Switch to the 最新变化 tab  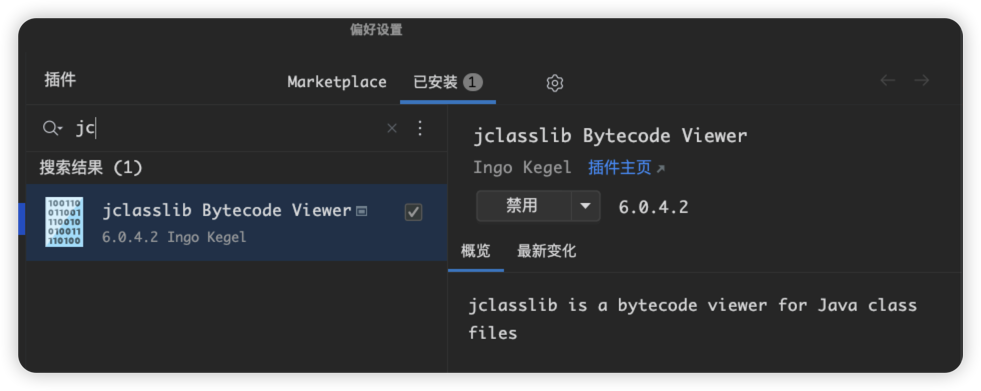[546, 251]
